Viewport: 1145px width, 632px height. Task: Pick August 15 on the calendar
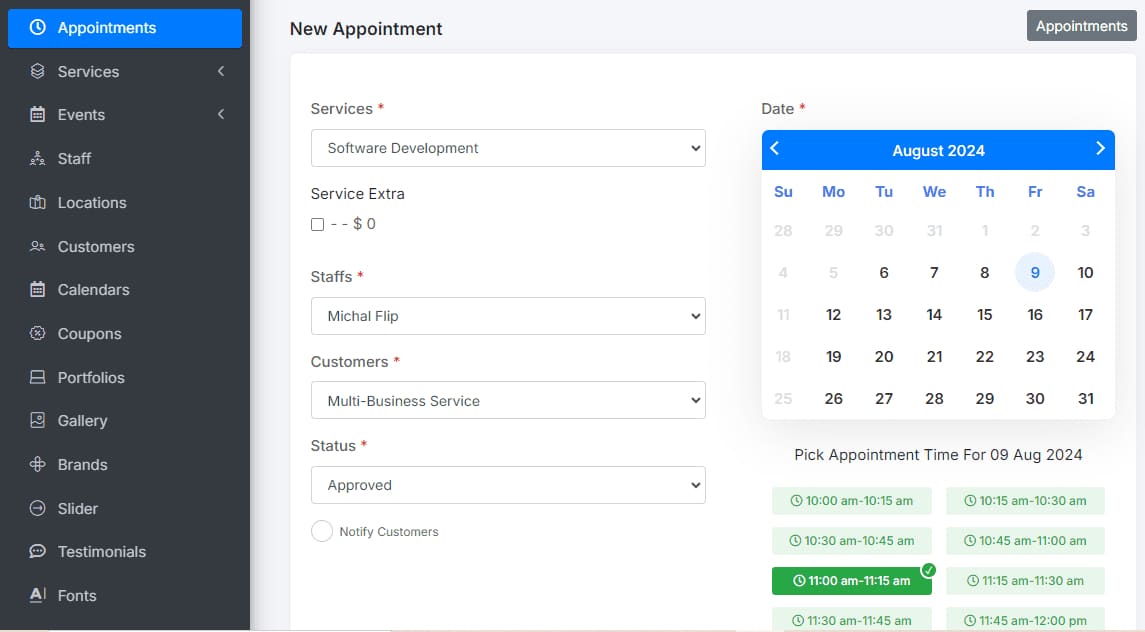point(984,315)
